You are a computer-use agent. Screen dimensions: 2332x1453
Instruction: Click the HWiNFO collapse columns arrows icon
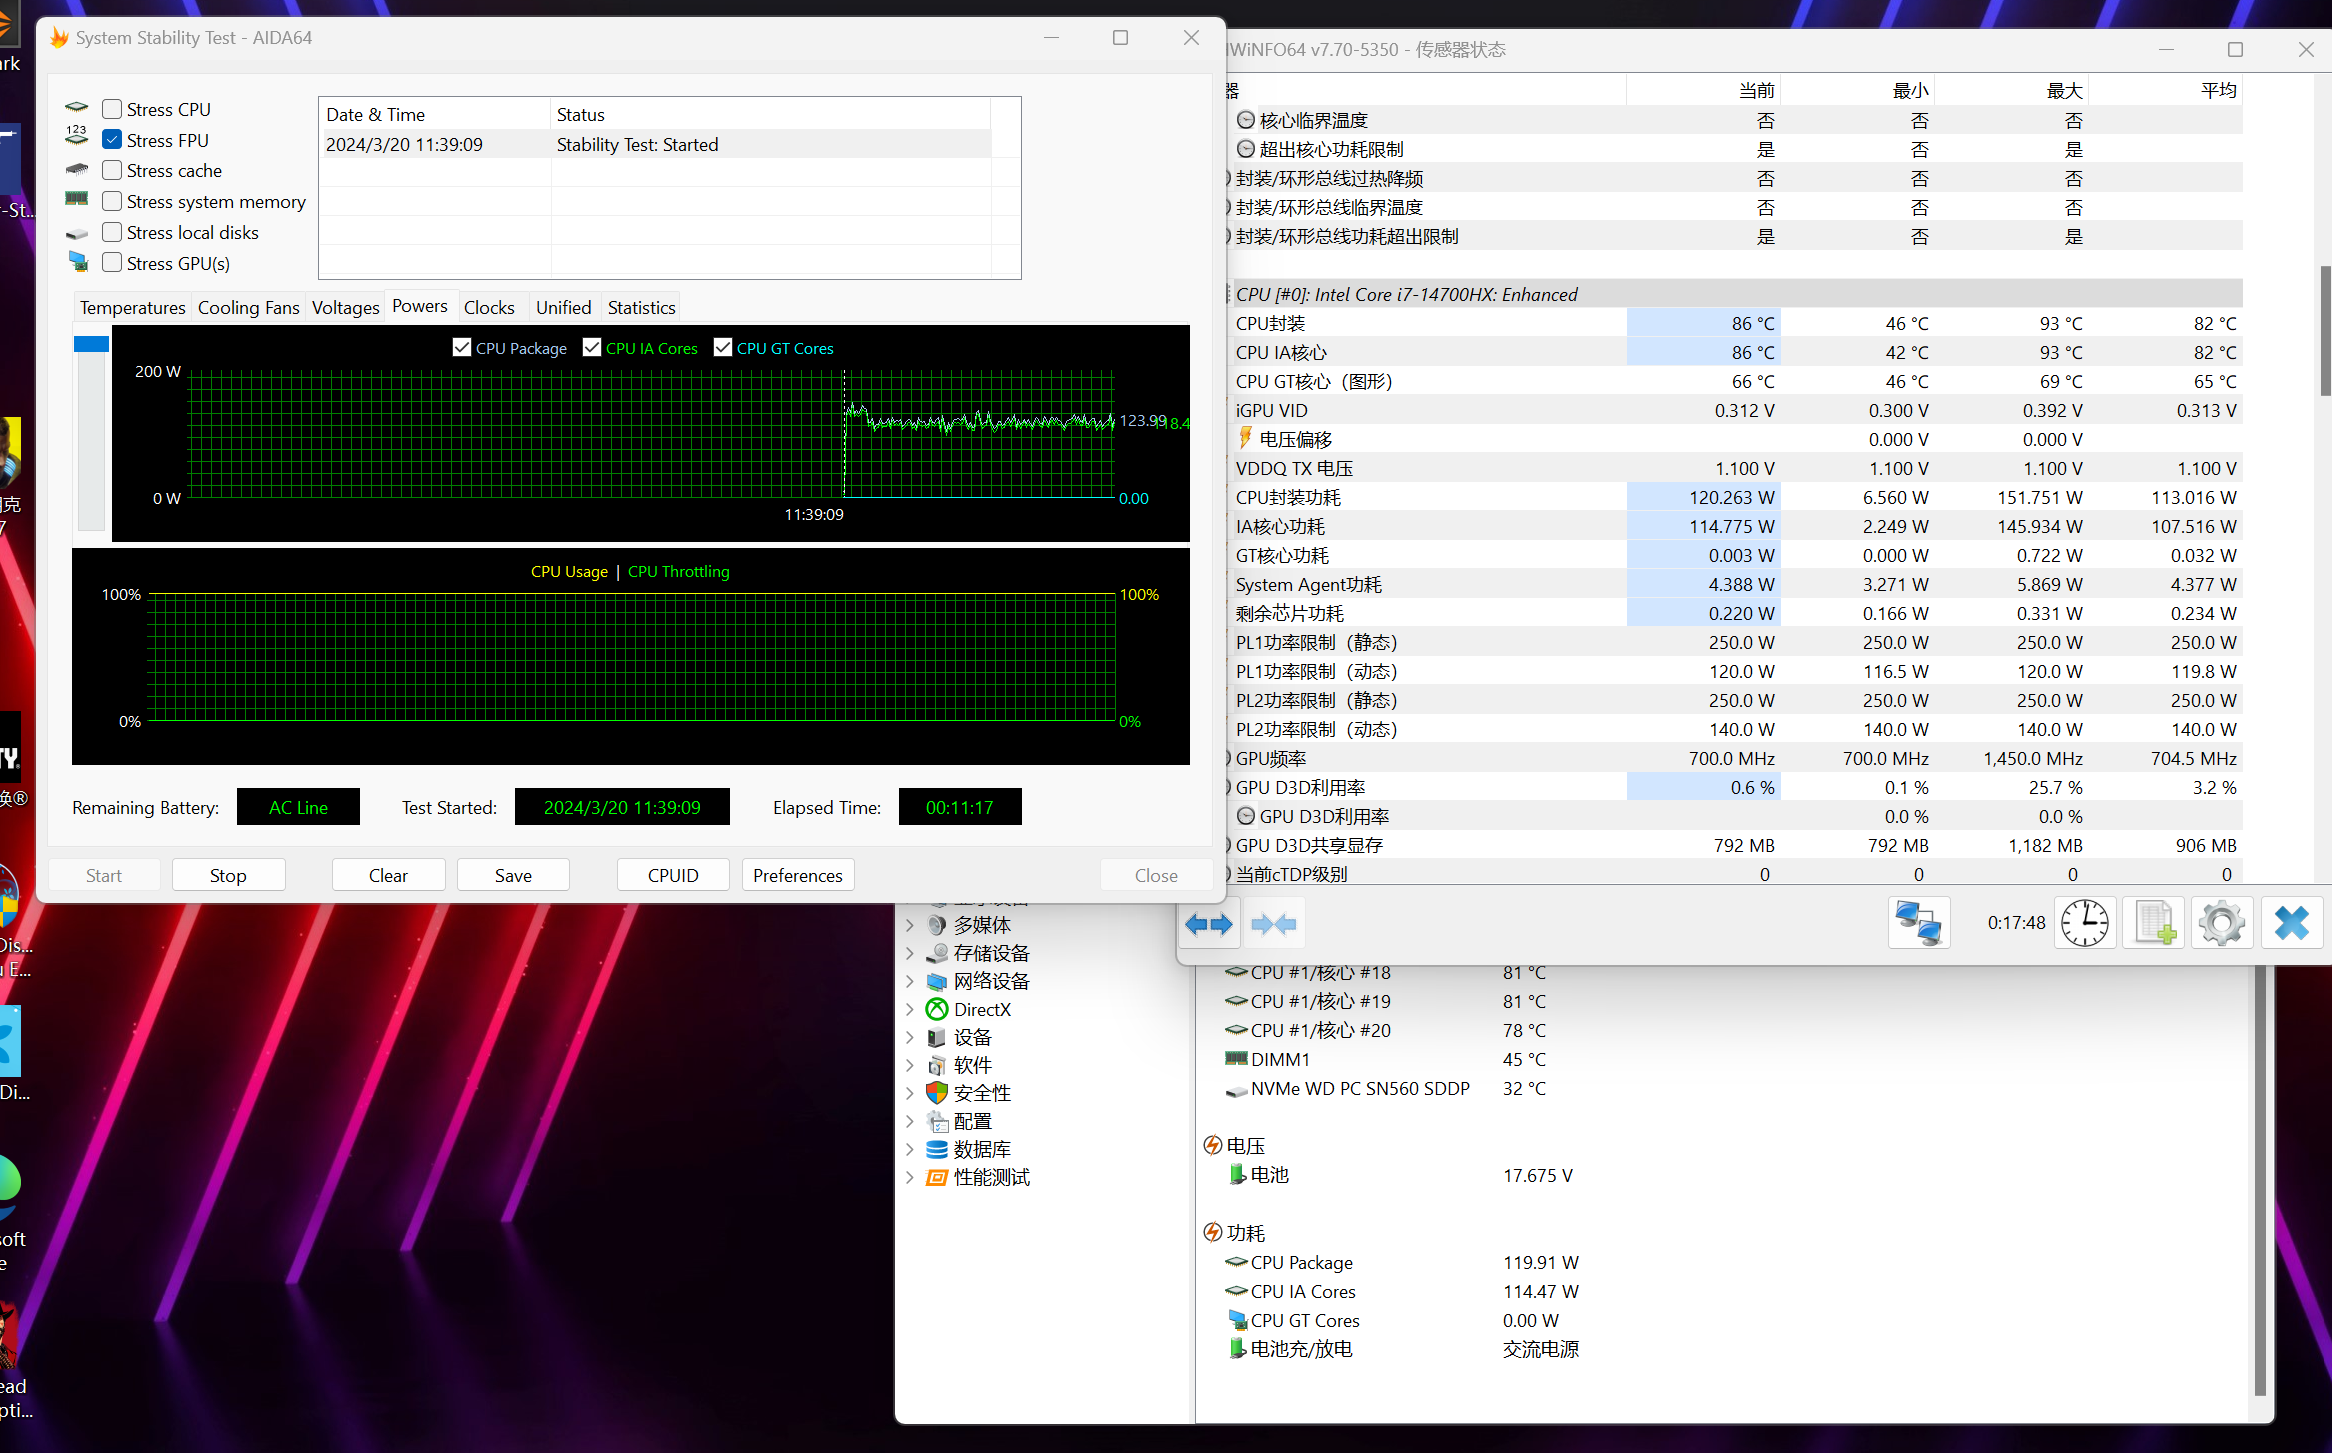(1274, 924)
